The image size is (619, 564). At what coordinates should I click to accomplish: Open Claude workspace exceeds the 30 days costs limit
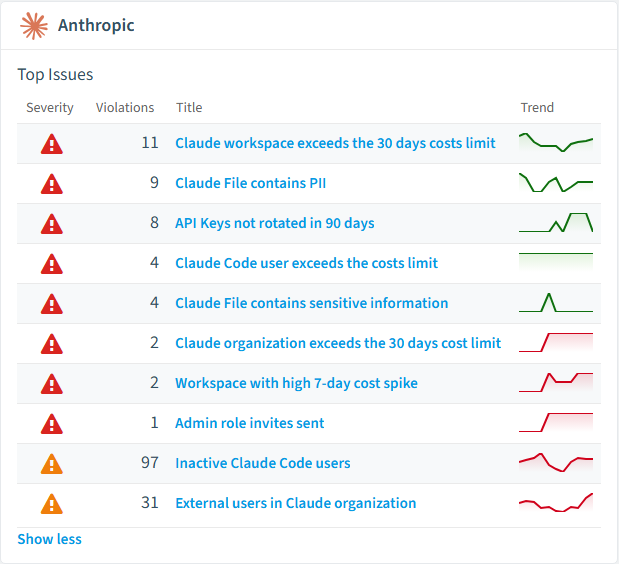click(335, 143)
